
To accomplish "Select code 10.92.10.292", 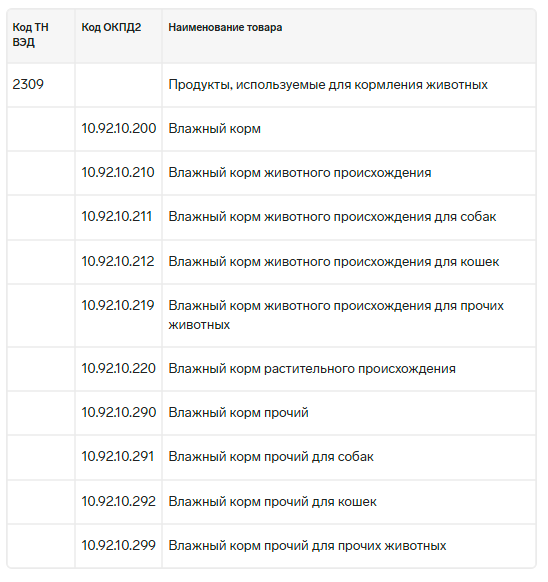I will pos(118,501).
